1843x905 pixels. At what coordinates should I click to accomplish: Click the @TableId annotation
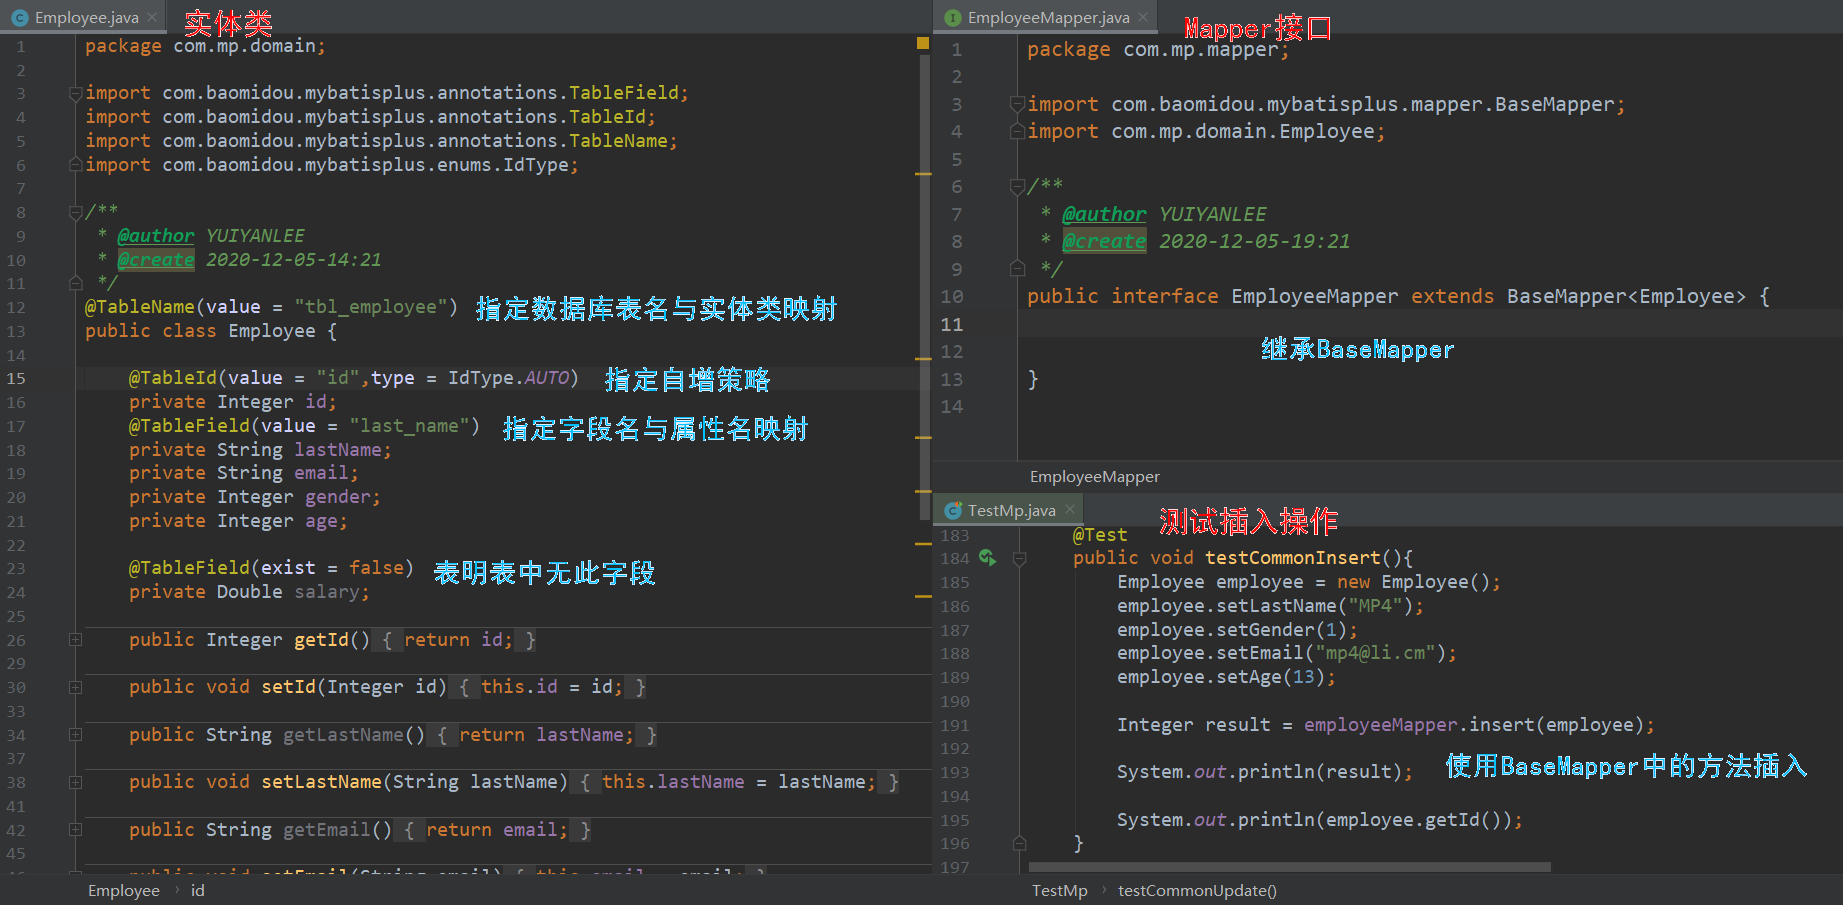pyautogui.click(x=173, y=378)
